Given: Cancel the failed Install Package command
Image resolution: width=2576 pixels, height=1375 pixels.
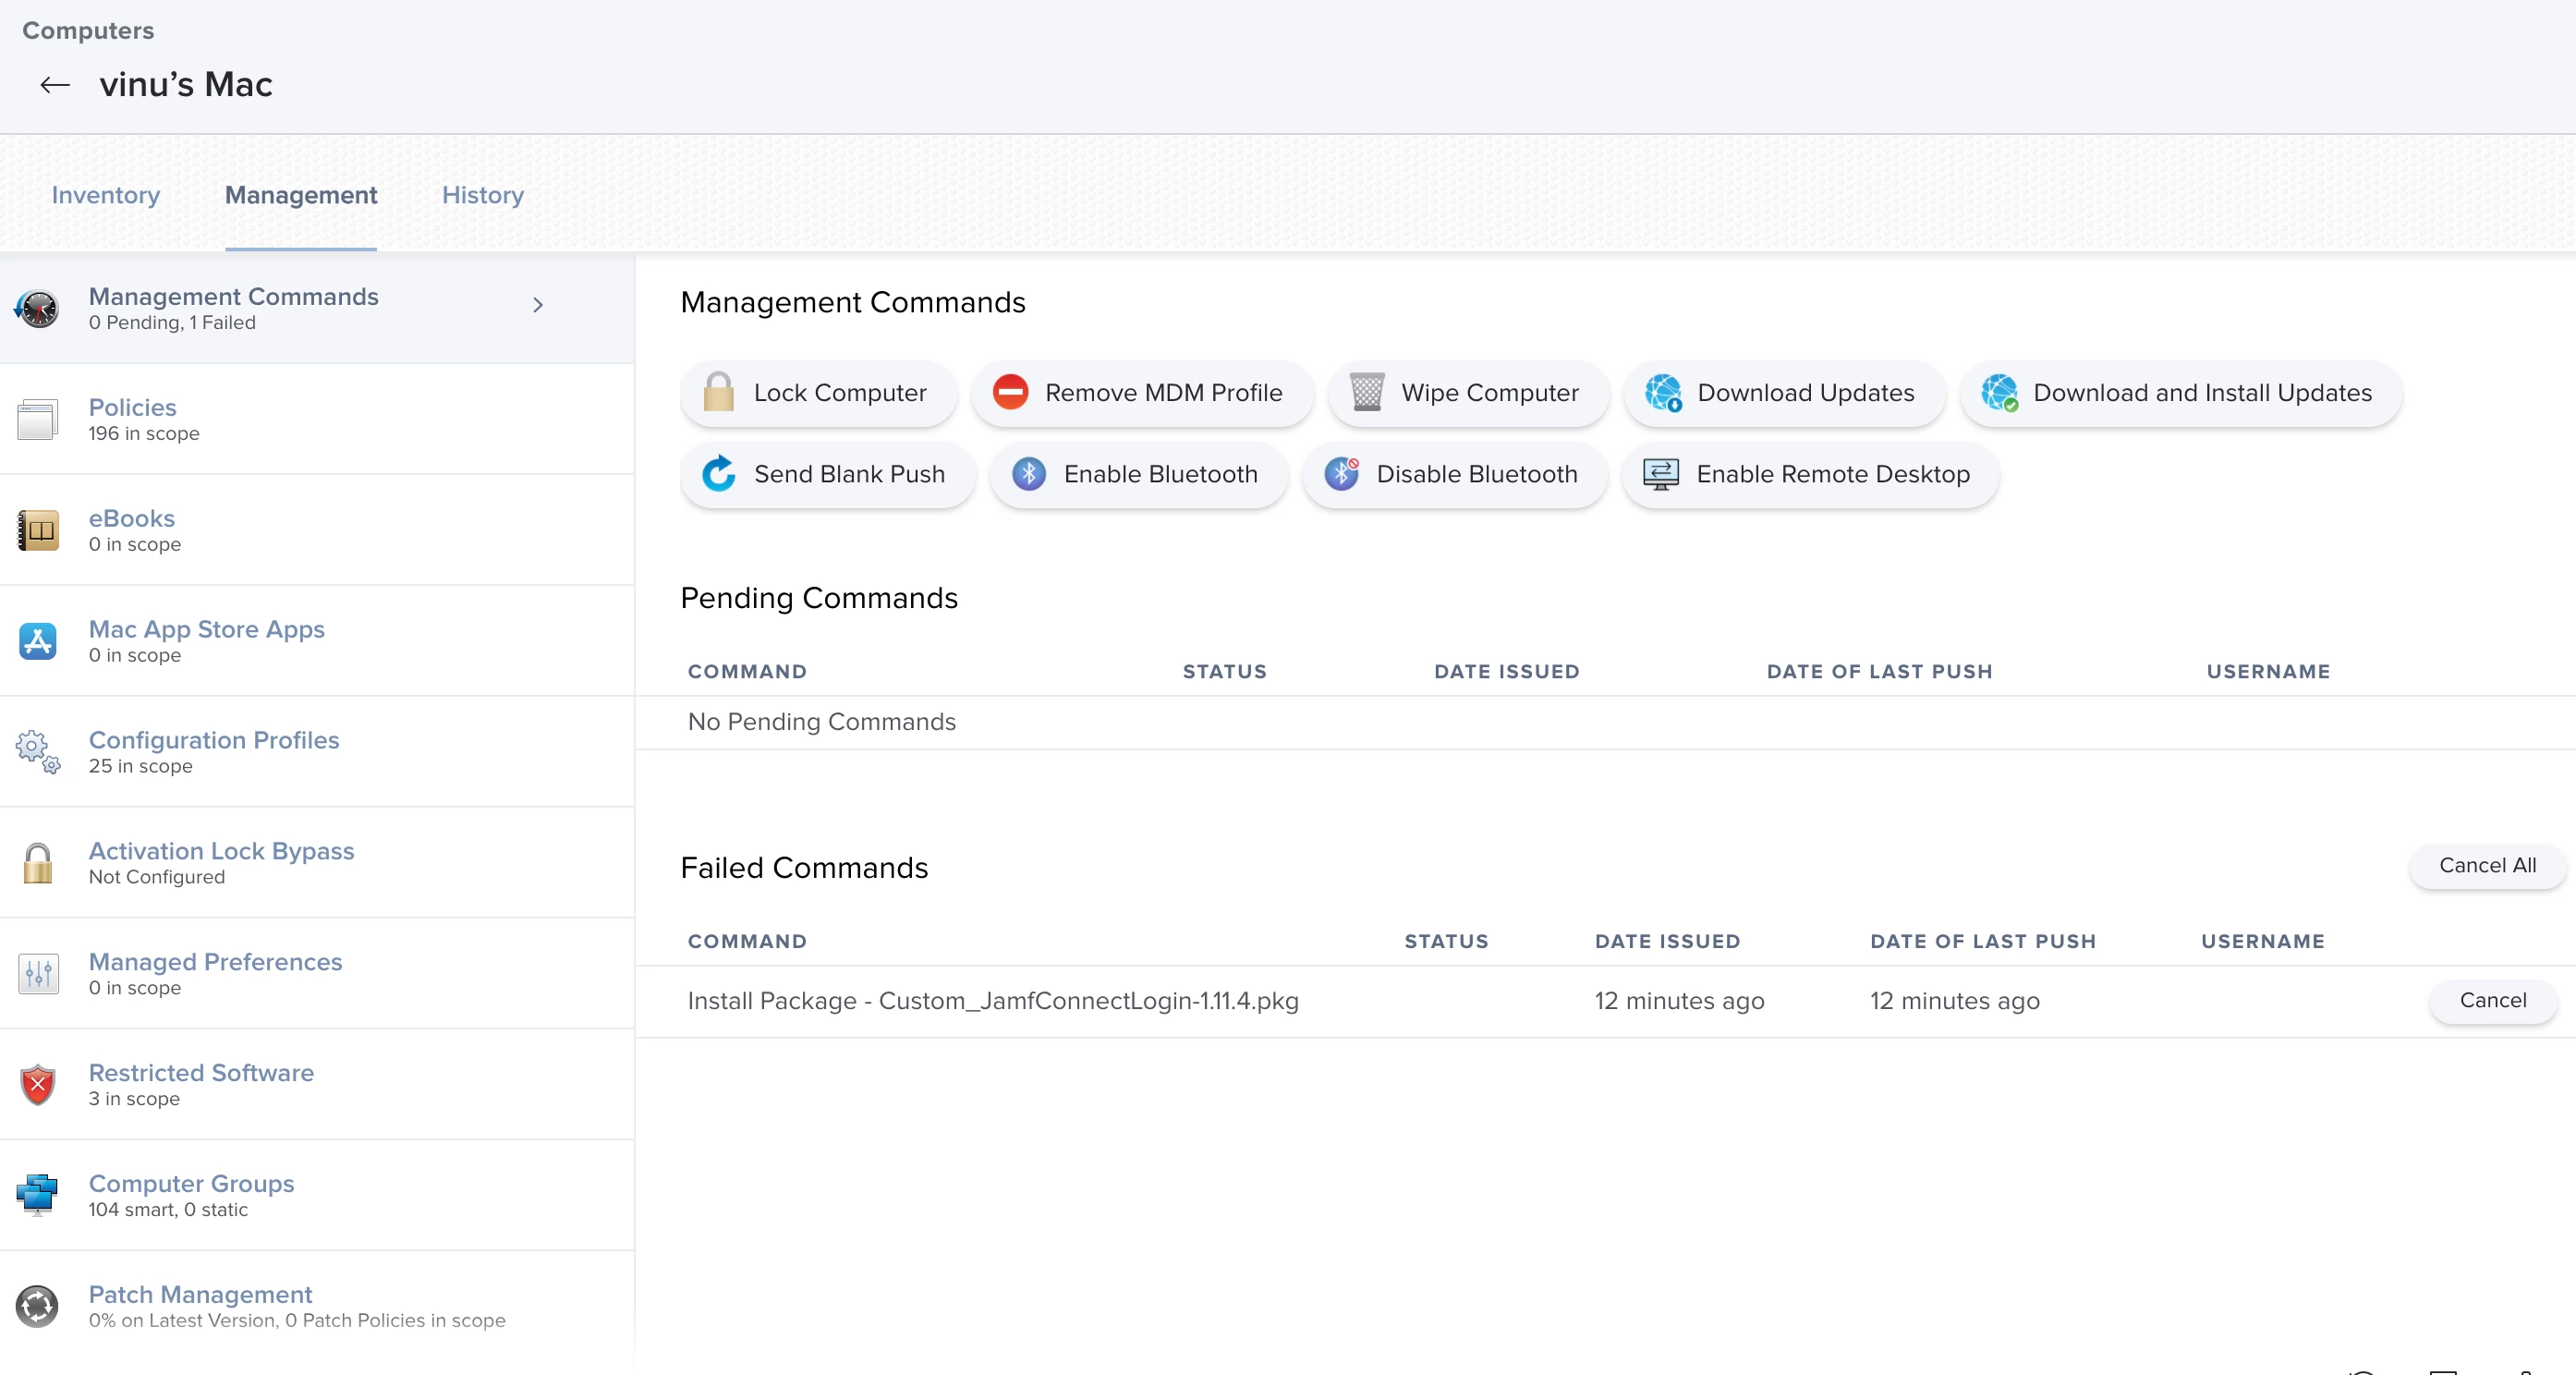Looking at the screenshot, I should coord(2492,1001).
